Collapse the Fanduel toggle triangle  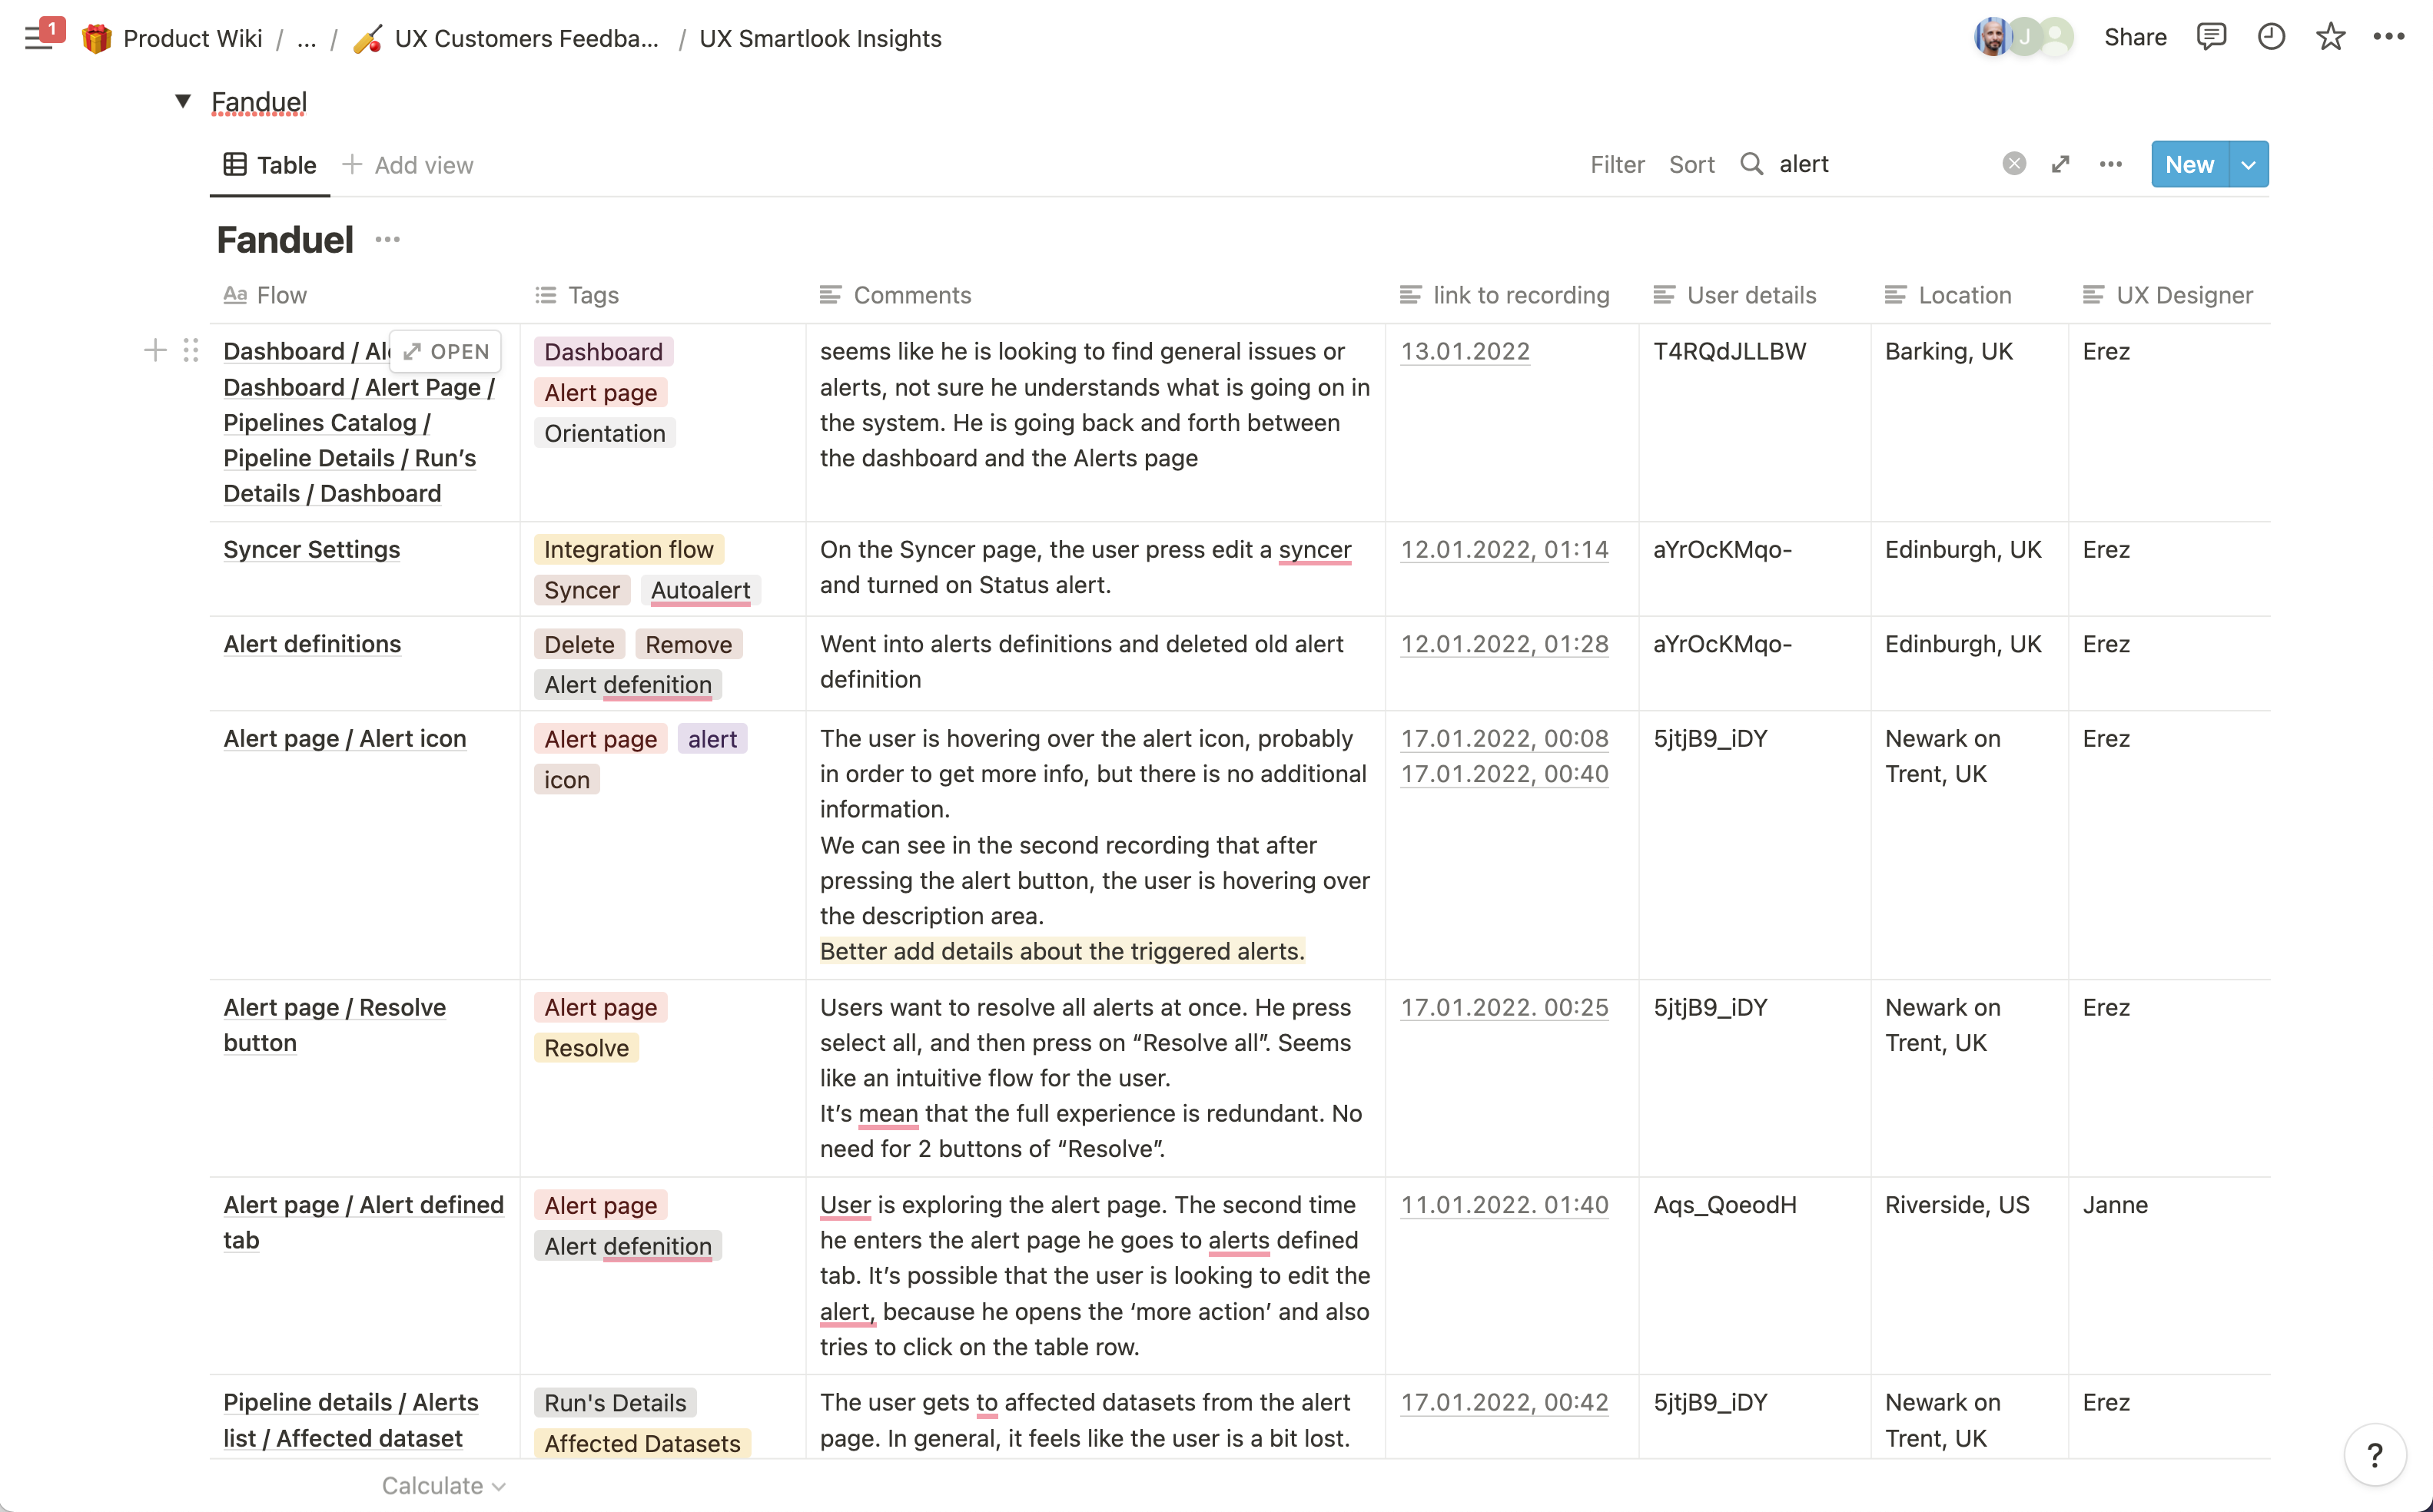point(183,101)
